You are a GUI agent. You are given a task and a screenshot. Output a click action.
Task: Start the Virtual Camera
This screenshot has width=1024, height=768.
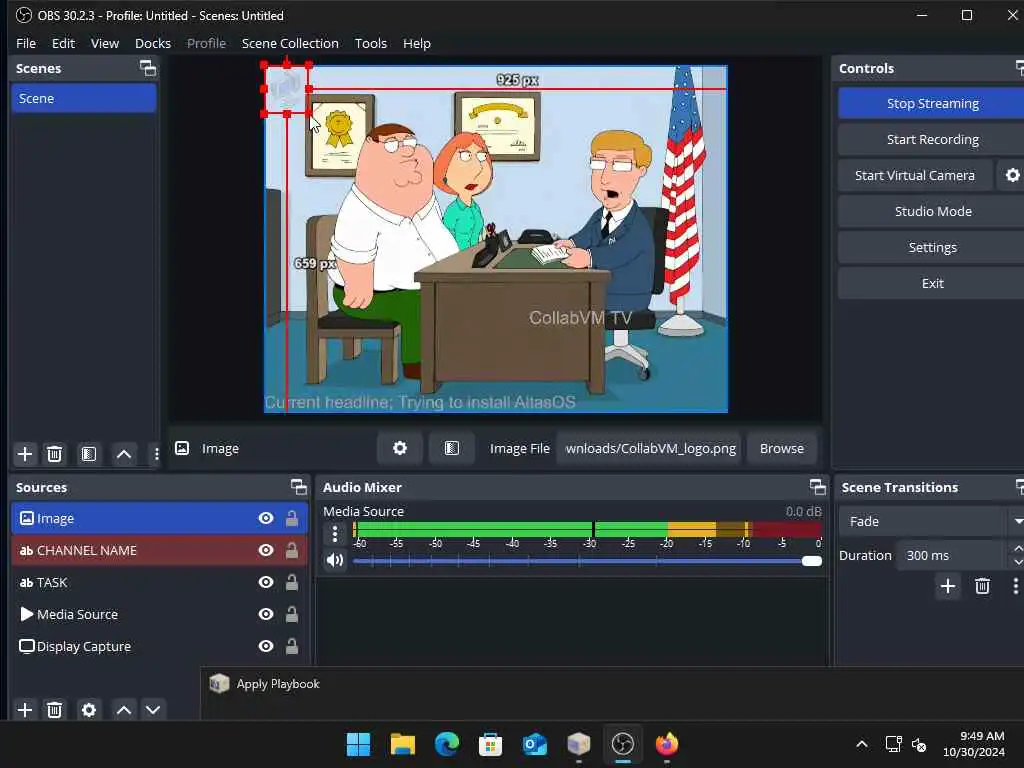pos(914,175)
